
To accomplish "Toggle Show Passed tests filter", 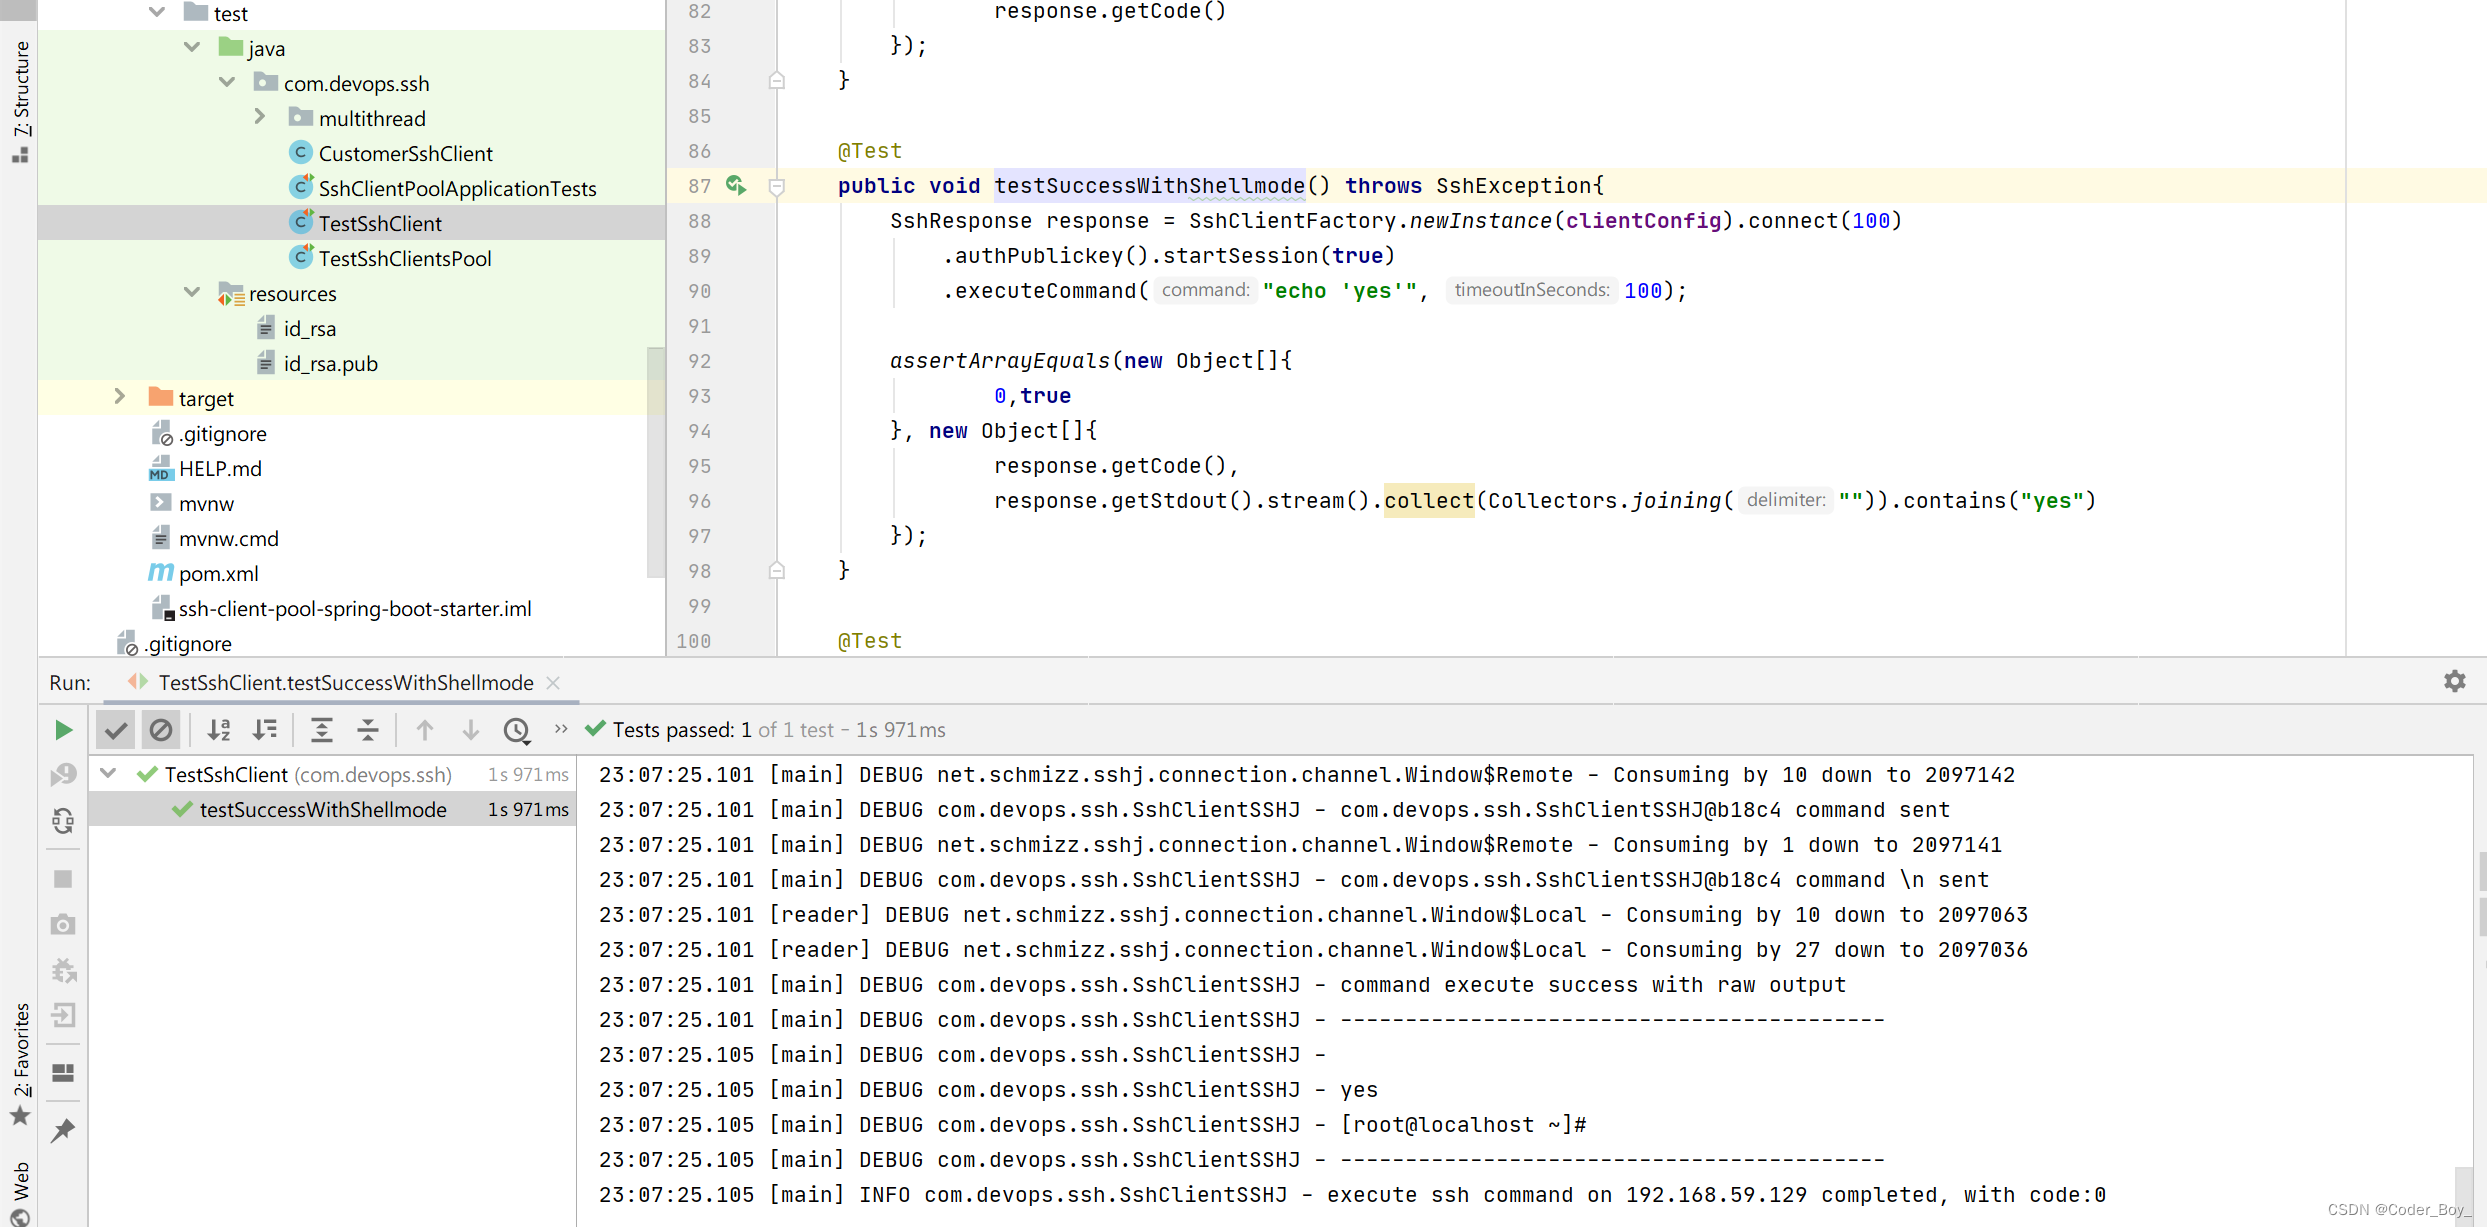I will point(116,730).
